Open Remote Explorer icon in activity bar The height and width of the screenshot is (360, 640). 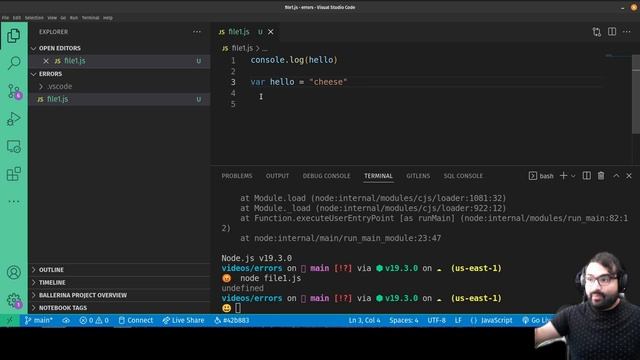click(x=13, y=147)
